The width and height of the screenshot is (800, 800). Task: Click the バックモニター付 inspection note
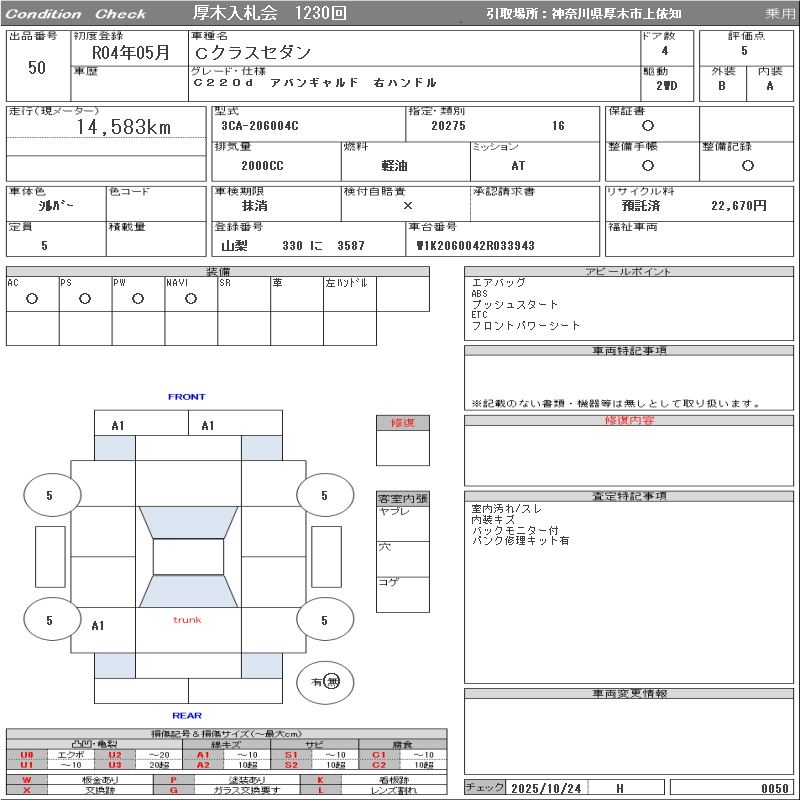click(515, 530)
